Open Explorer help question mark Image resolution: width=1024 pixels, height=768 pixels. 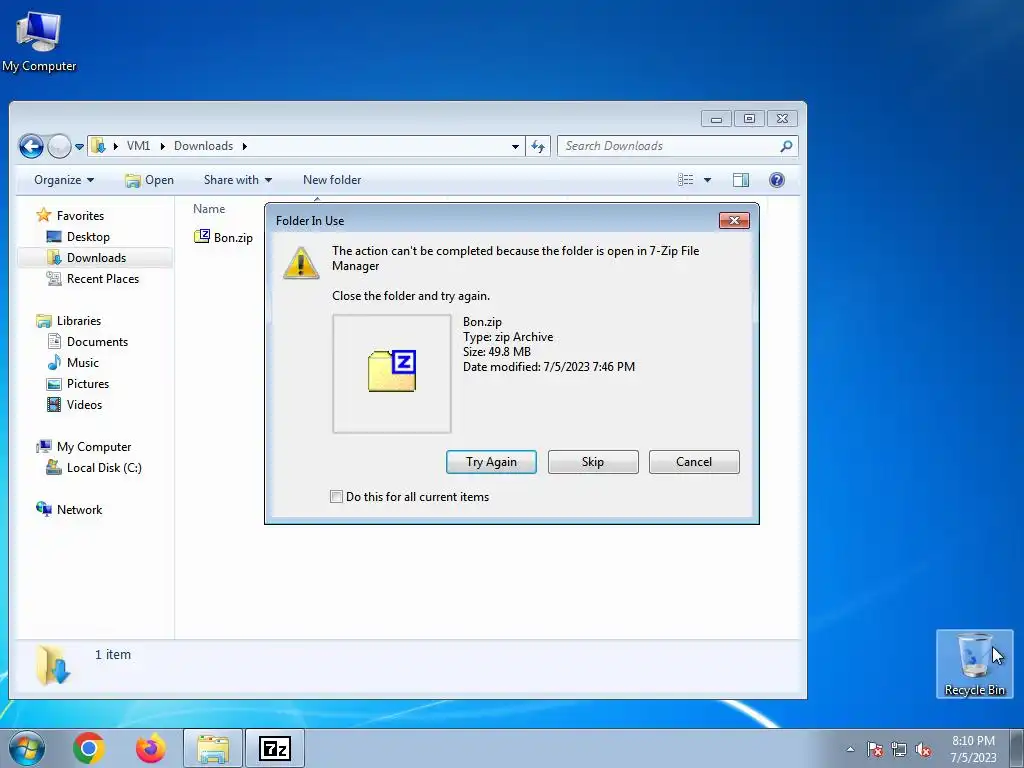[776, 180]
